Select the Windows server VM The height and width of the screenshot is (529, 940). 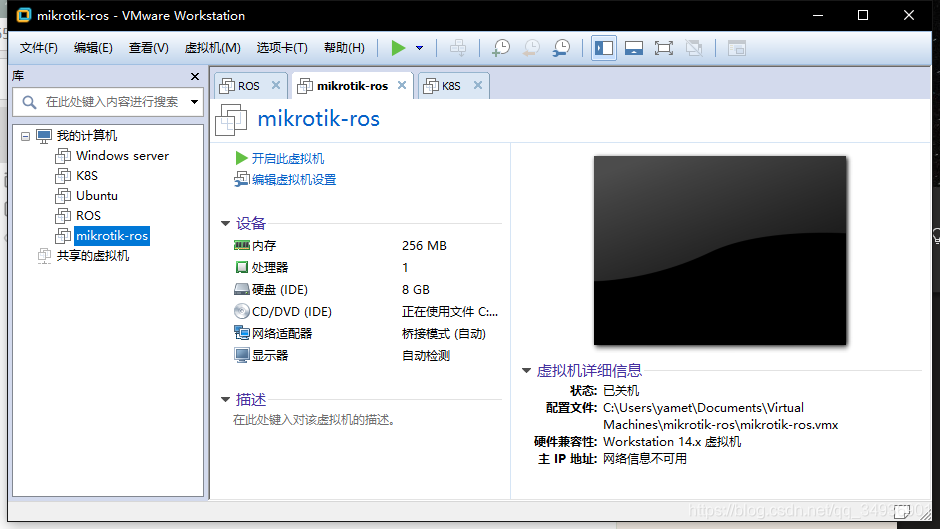[x=122, y=156]
